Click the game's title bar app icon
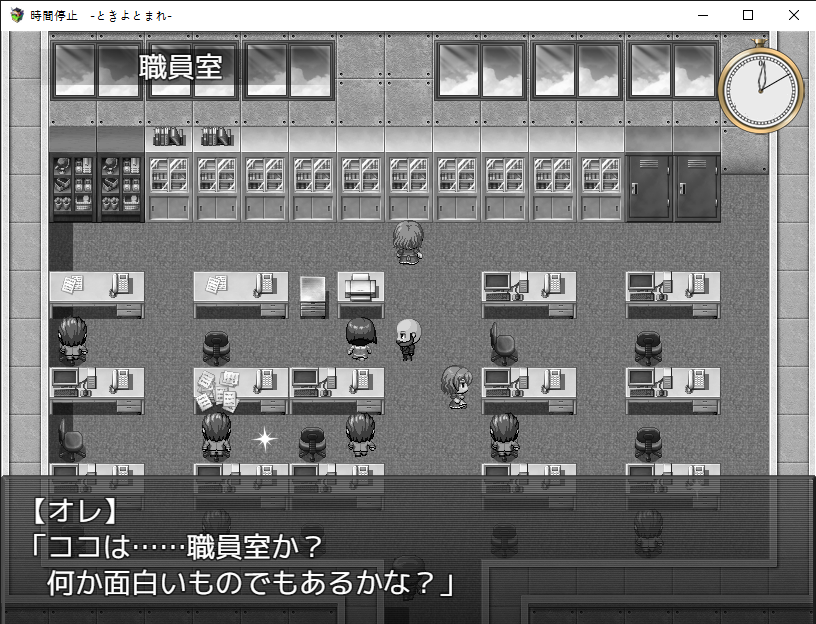Screen dimensions: 816x624 click(x=17, y=15)
